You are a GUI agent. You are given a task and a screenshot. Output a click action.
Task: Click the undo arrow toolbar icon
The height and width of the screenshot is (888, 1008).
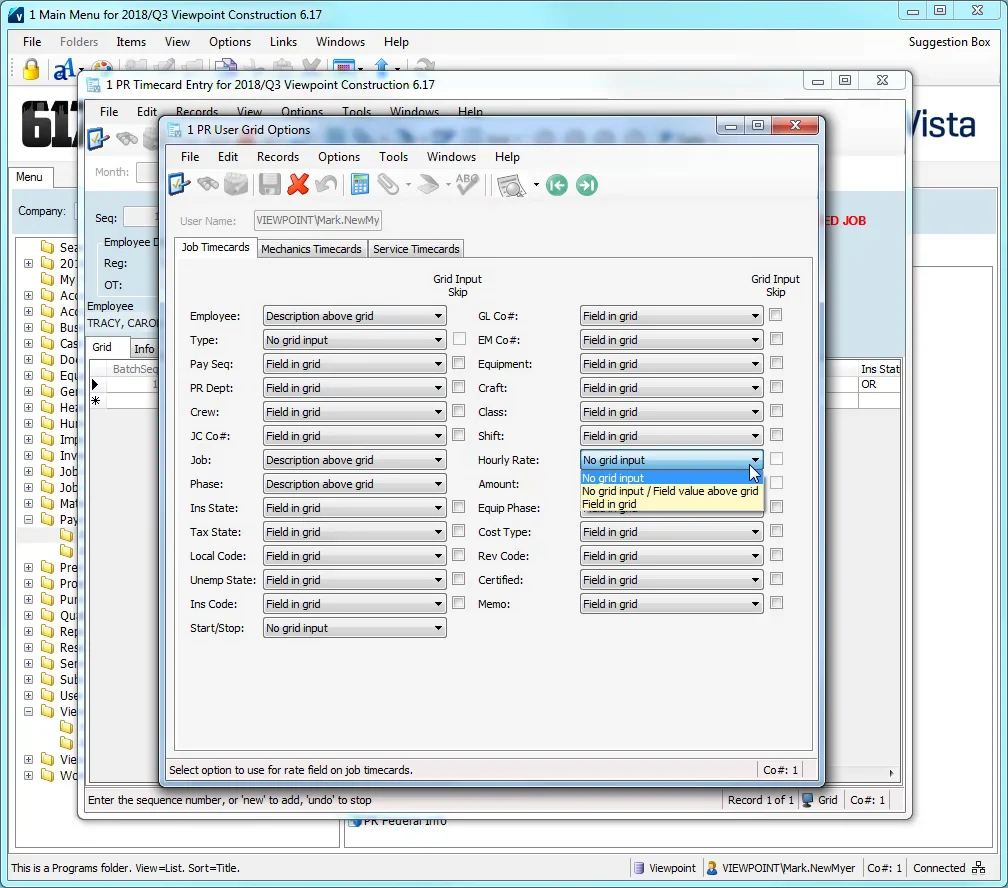(325, 185)
